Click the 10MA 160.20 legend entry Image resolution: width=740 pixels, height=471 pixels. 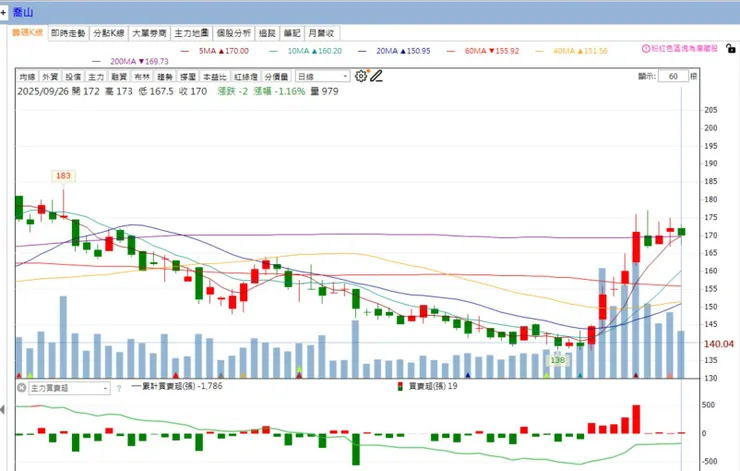click(306, 51)
